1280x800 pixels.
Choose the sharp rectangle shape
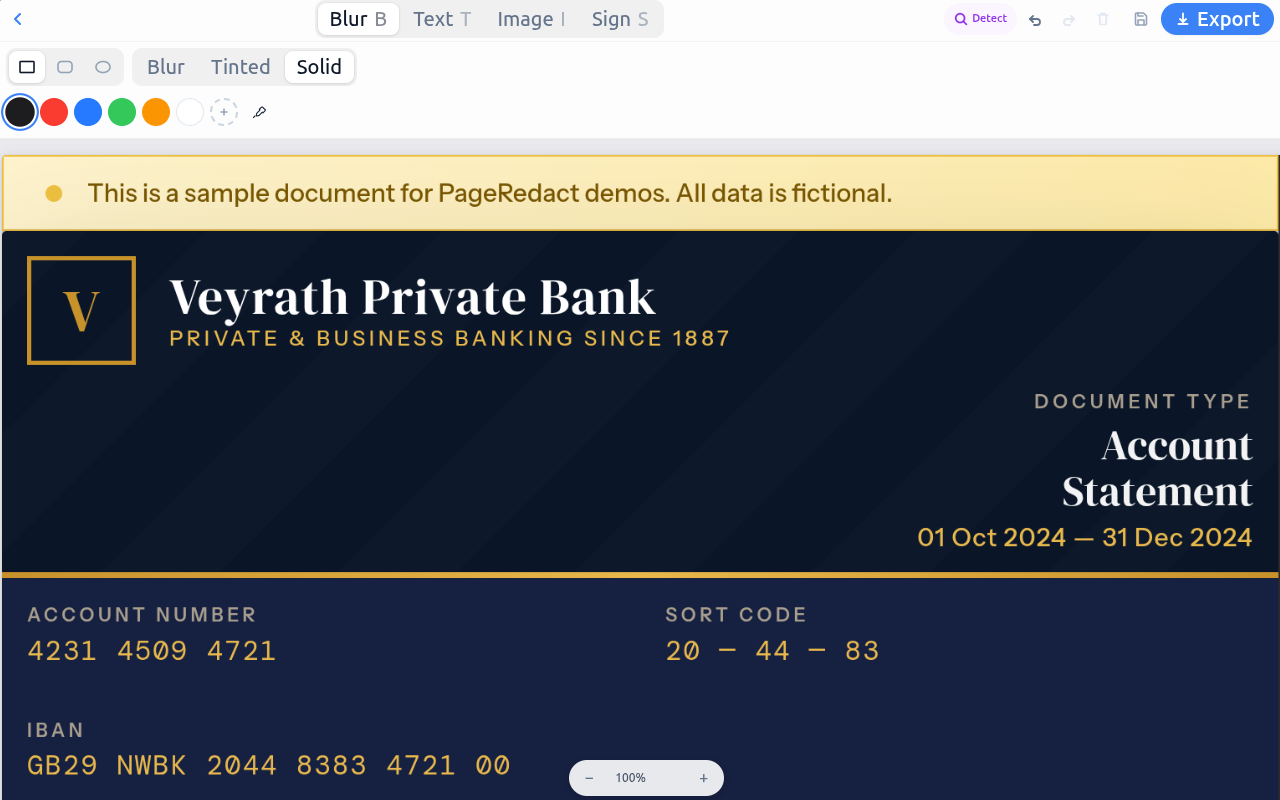[x=28, y=67]
